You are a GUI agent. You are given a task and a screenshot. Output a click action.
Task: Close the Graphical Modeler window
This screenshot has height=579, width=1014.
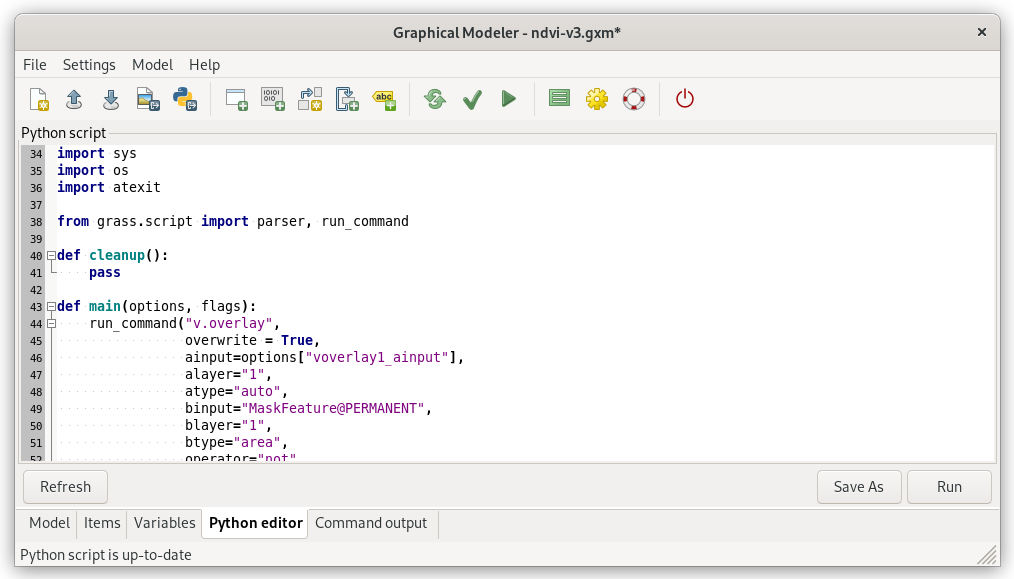point(982,32)
